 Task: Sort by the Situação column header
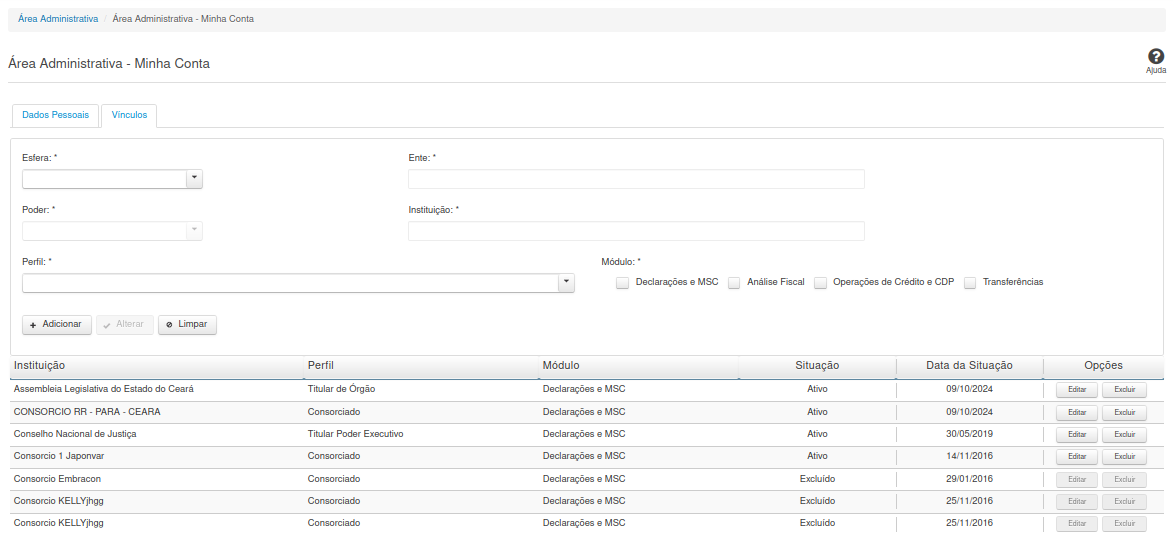point(817,366)
